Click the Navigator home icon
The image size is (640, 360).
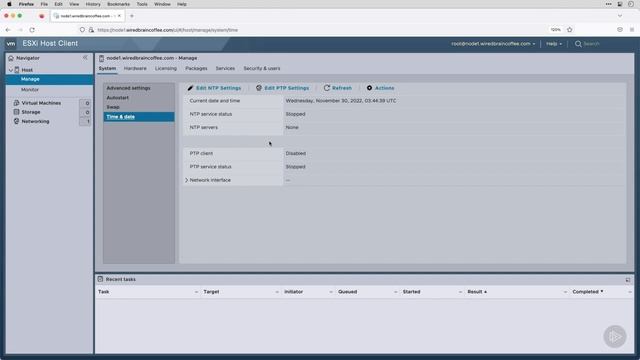[x=11, y=58]
